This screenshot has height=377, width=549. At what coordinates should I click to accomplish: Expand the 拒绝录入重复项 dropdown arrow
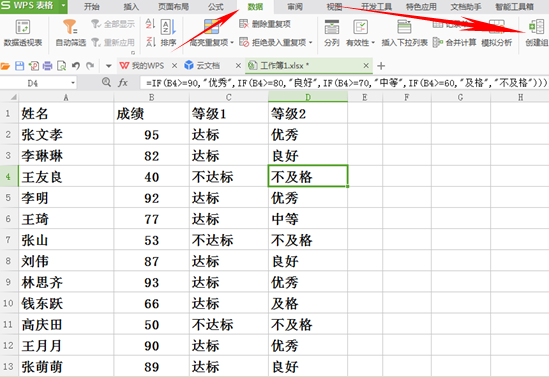(311, 43)
